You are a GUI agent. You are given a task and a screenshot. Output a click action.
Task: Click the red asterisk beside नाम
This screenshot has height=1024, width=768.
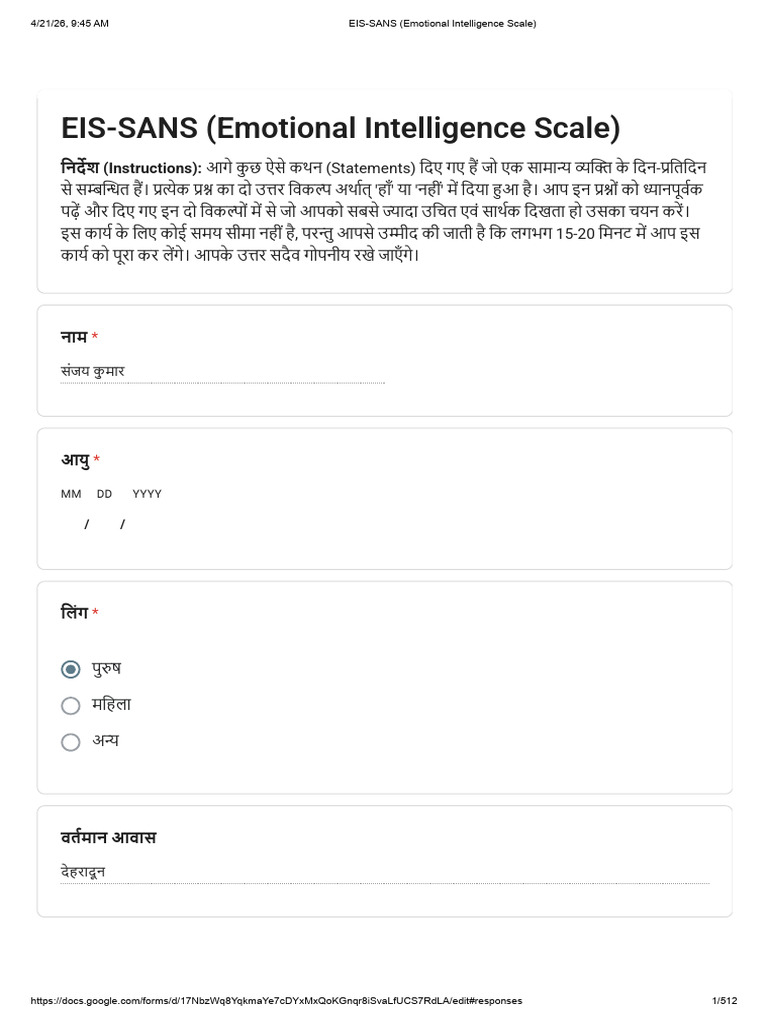point(95,337)
